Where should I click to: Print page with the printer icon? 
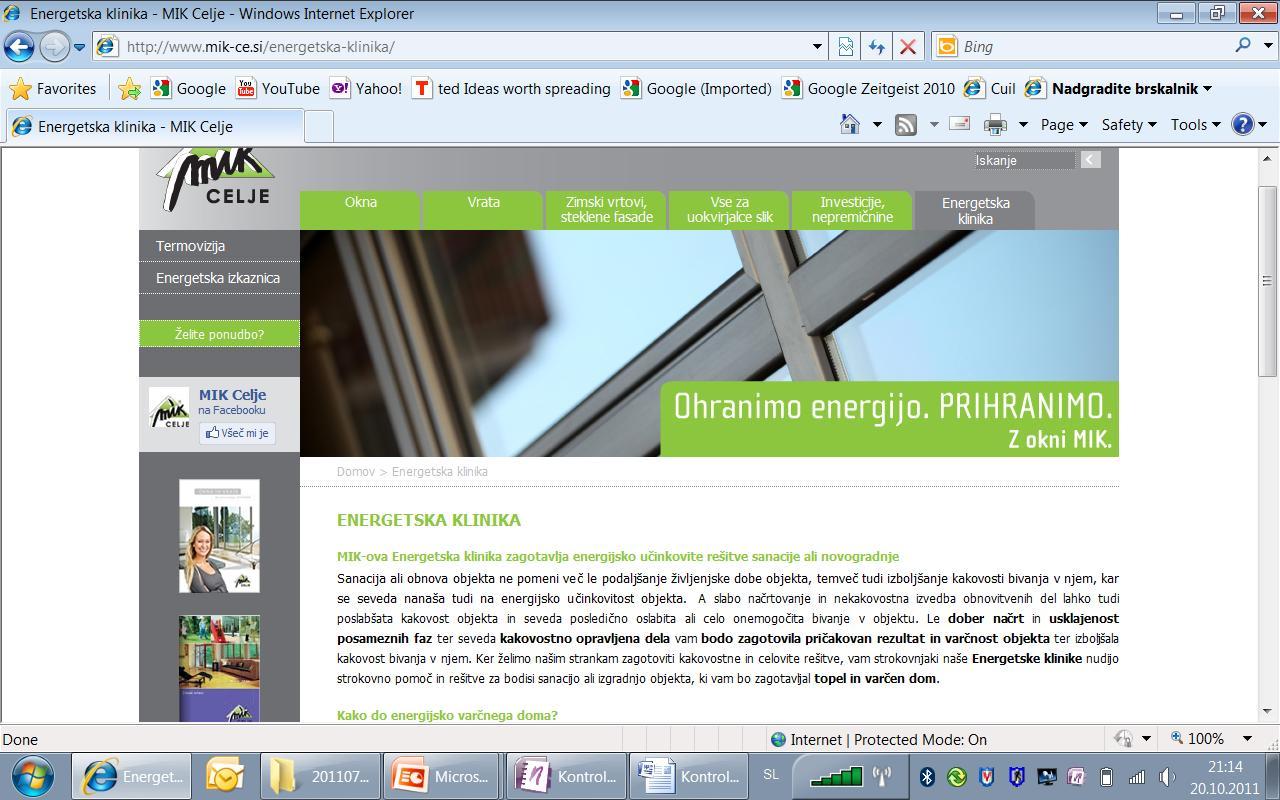click(x=995, y=125)
